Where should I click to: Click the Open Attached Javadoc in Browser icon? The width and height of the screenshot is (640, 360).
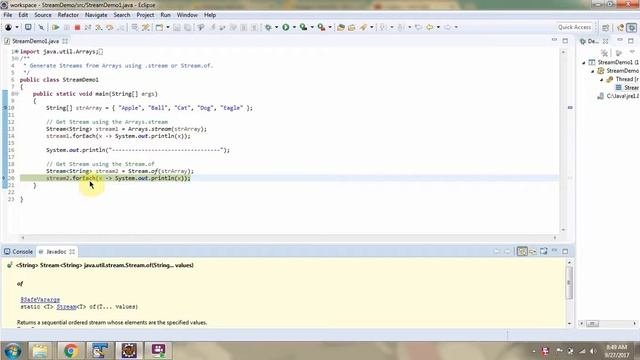tap(544, 251)
